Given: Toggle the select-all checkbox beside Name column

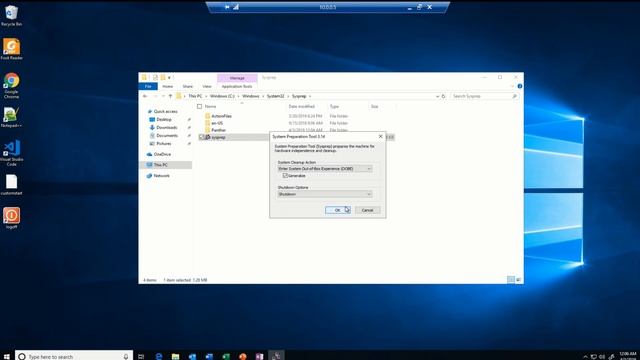Looking at the screenshot, I should click(x=200, y=107).
